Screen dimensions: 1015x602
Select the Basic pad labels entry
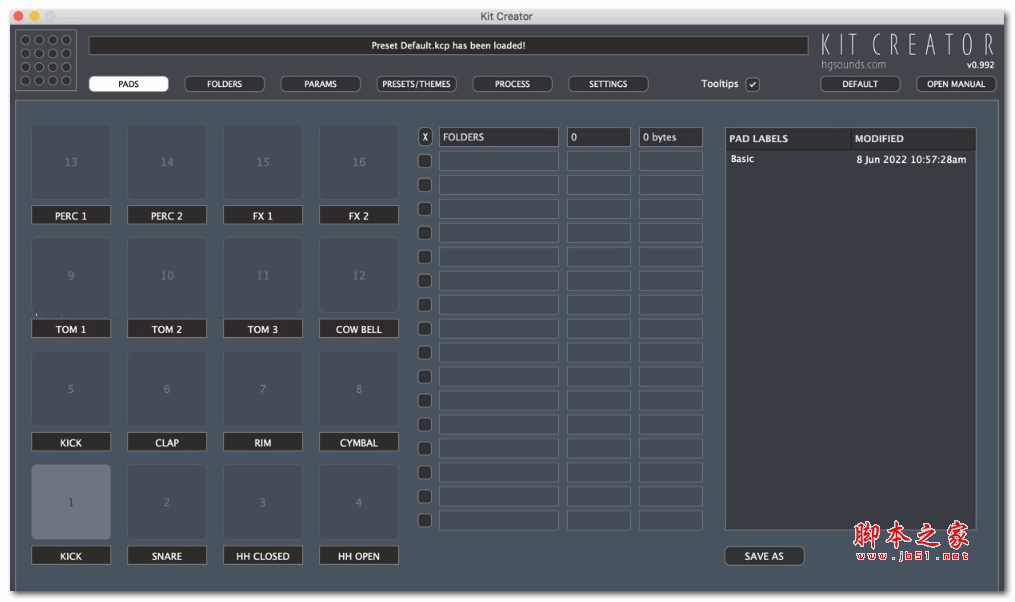coord(743,160)
